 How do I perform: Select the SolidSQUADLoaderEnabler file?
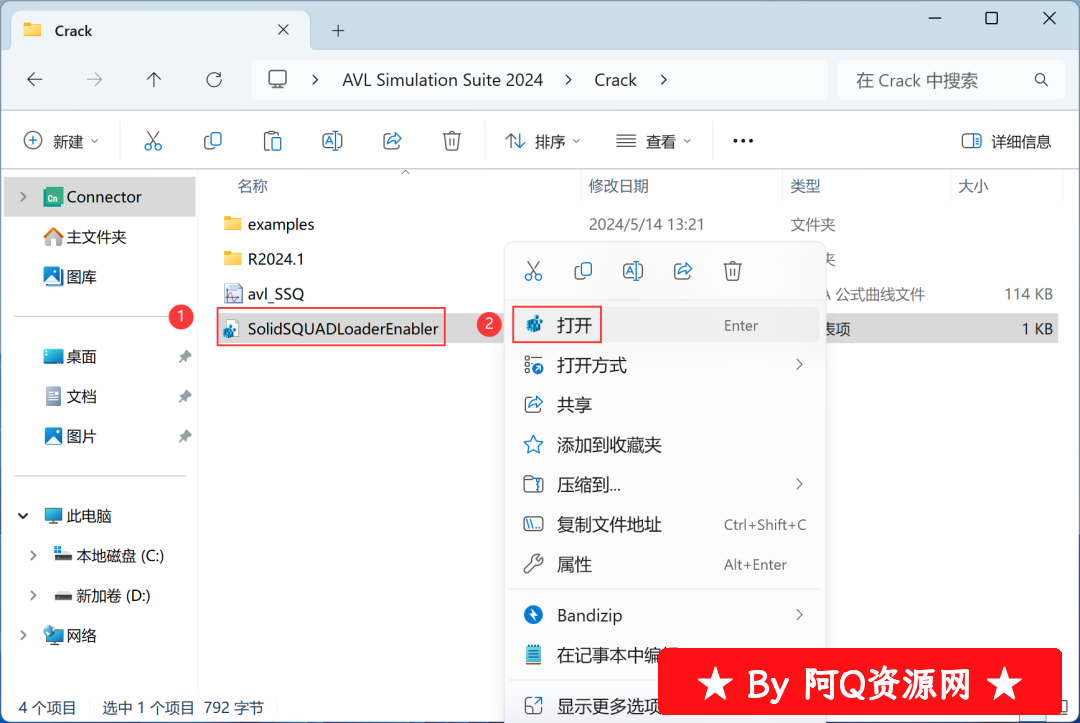click(x=331, y=328)
